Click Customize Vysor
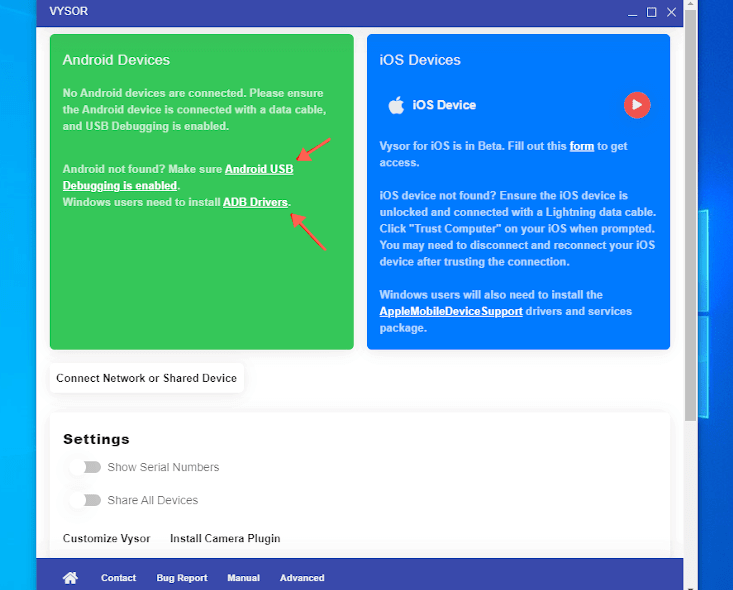 click(107, 539)
